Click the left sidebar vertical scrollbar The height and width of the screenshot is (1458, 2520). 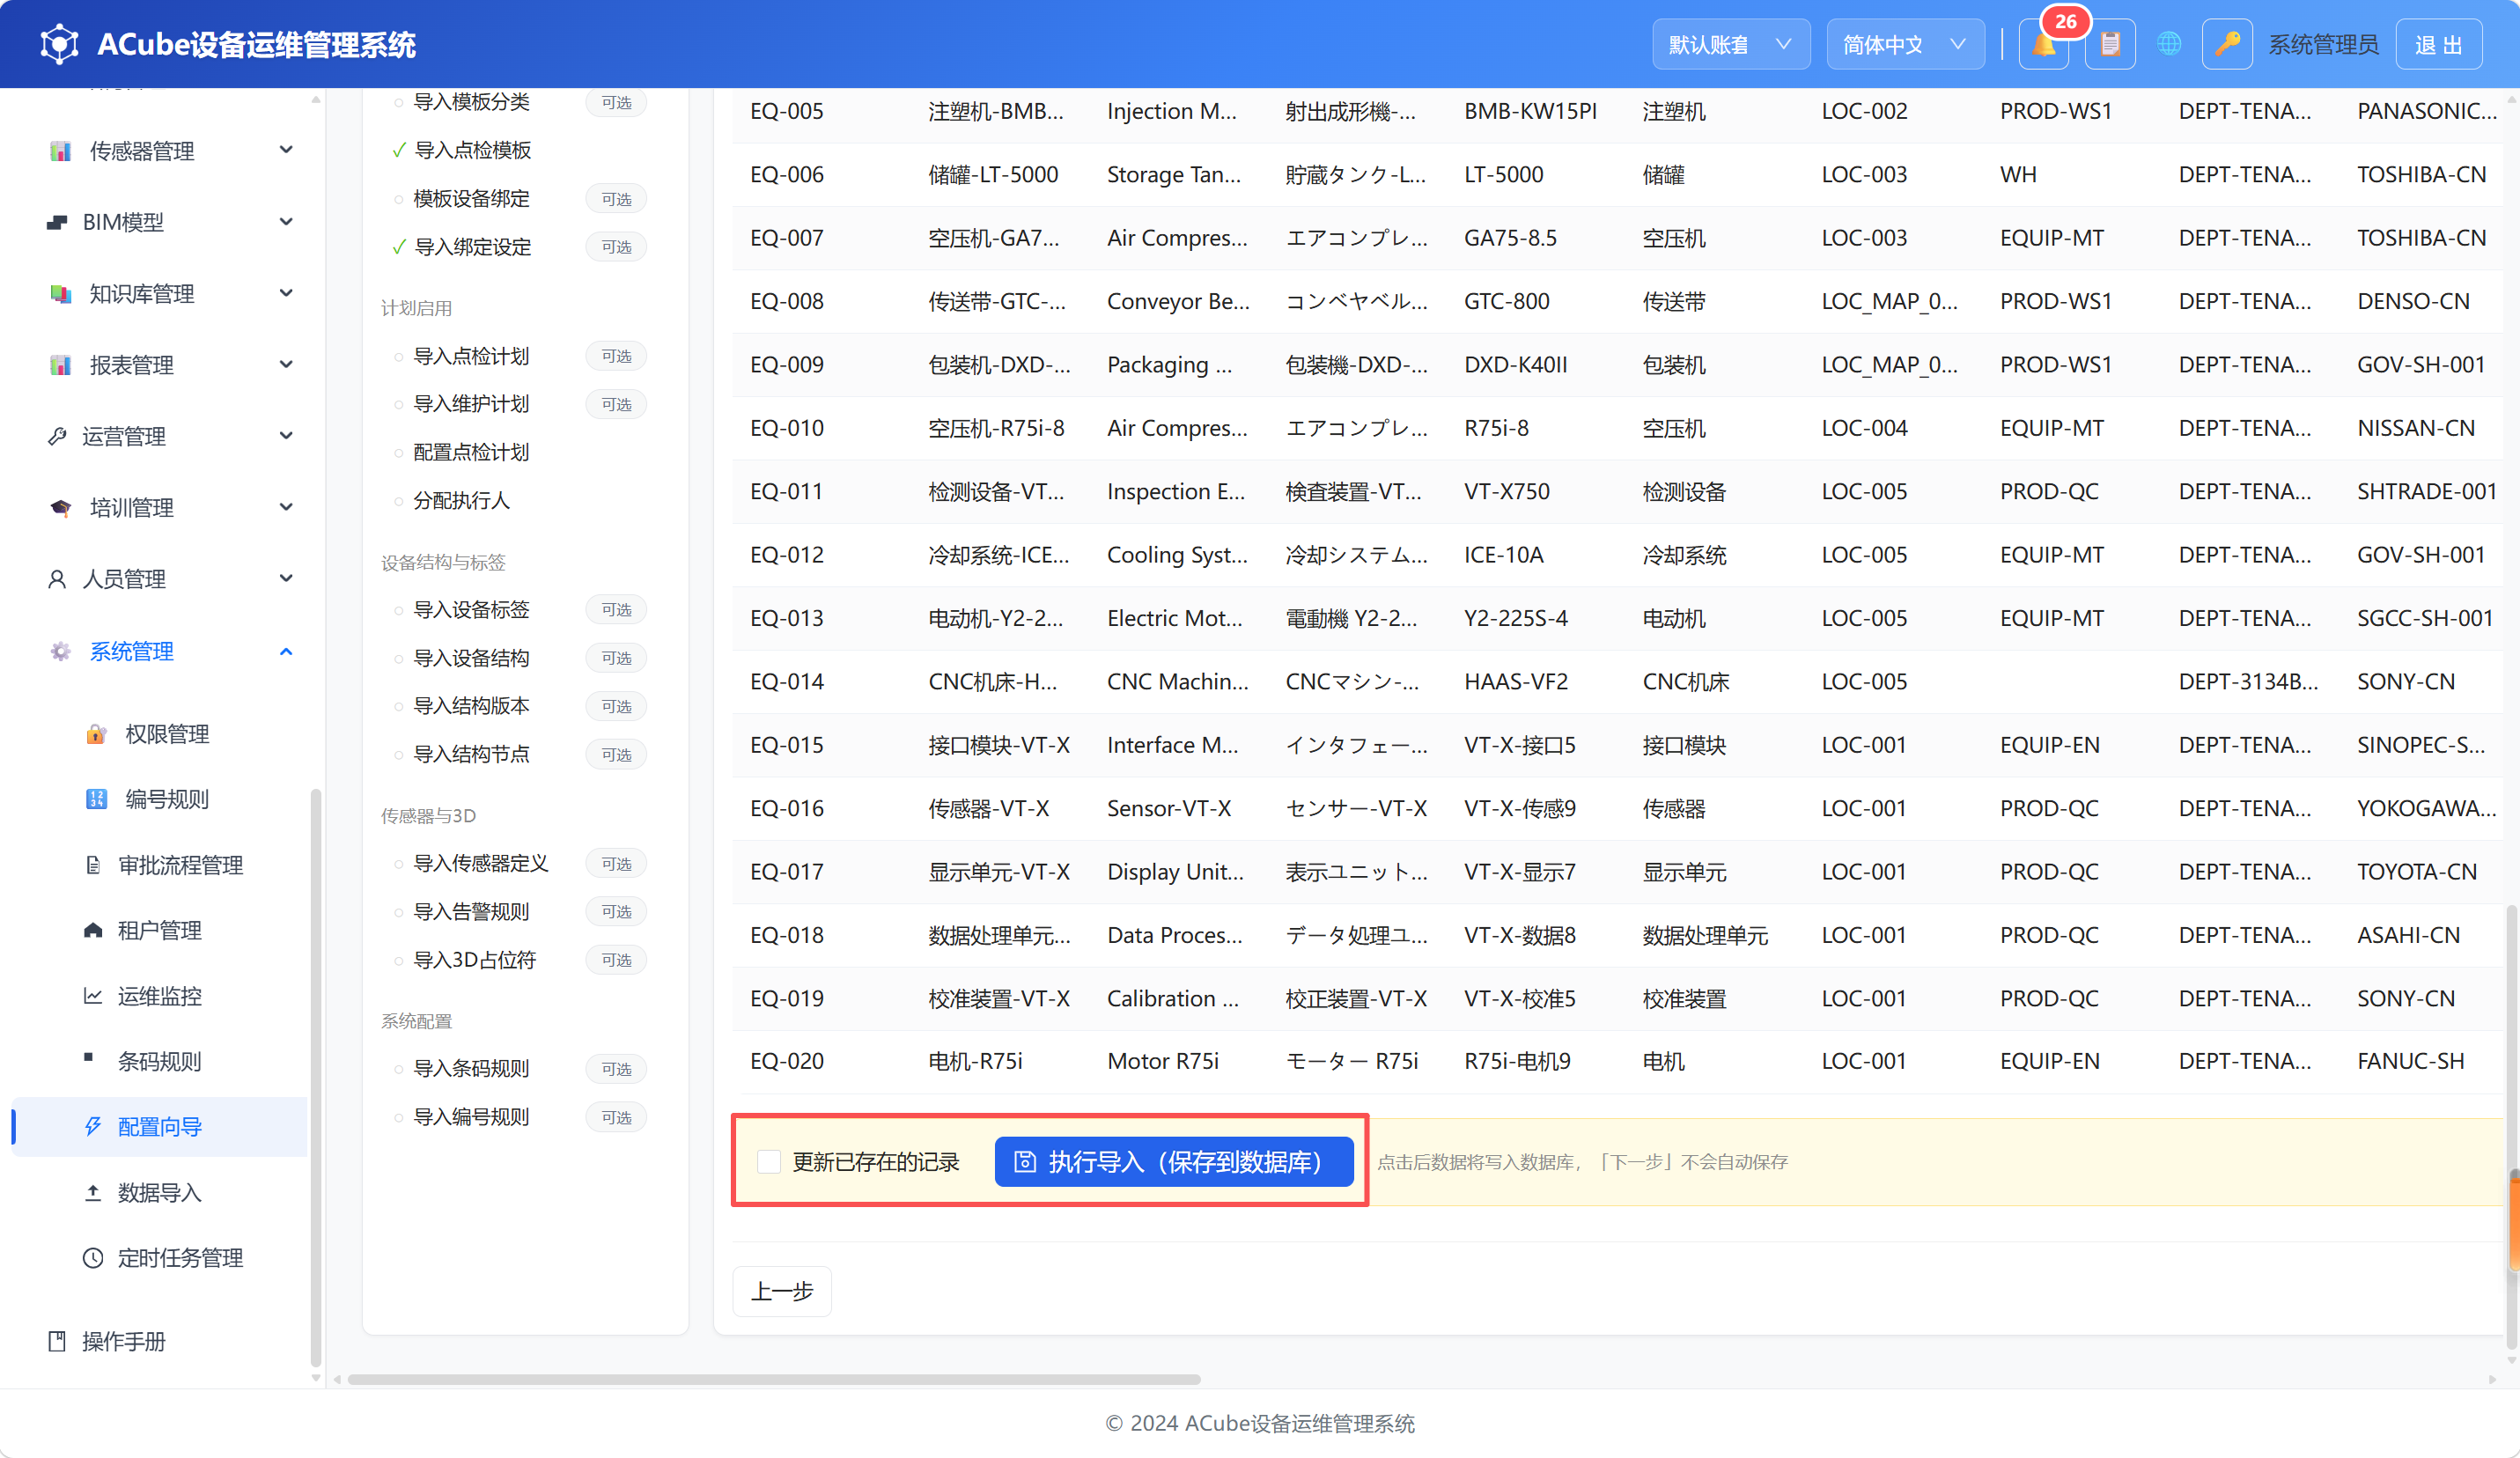(316, 1078)
